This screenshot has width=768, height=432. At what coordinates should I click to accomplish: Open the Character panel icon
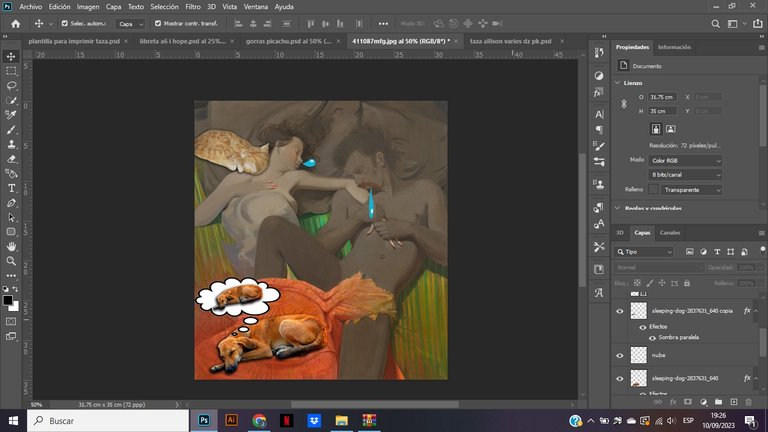point(599,114)
